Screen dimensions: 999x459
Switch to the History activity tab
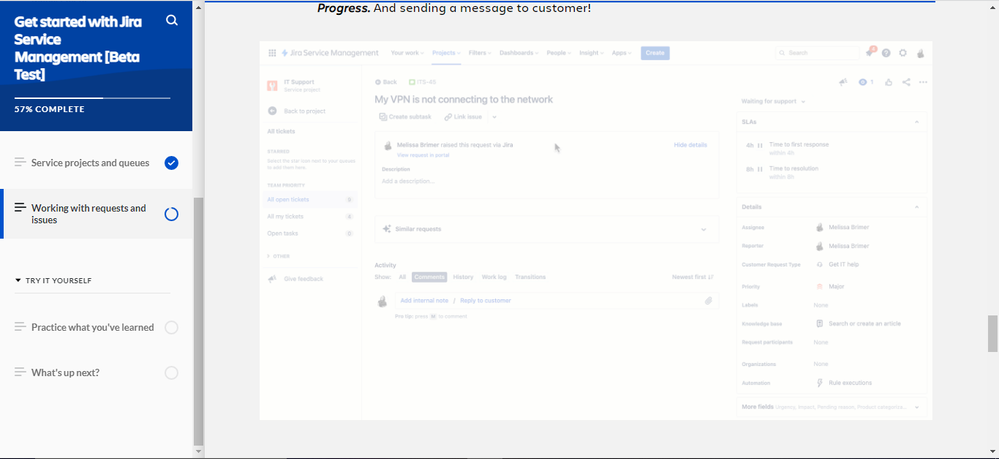(x=463, y=277)
